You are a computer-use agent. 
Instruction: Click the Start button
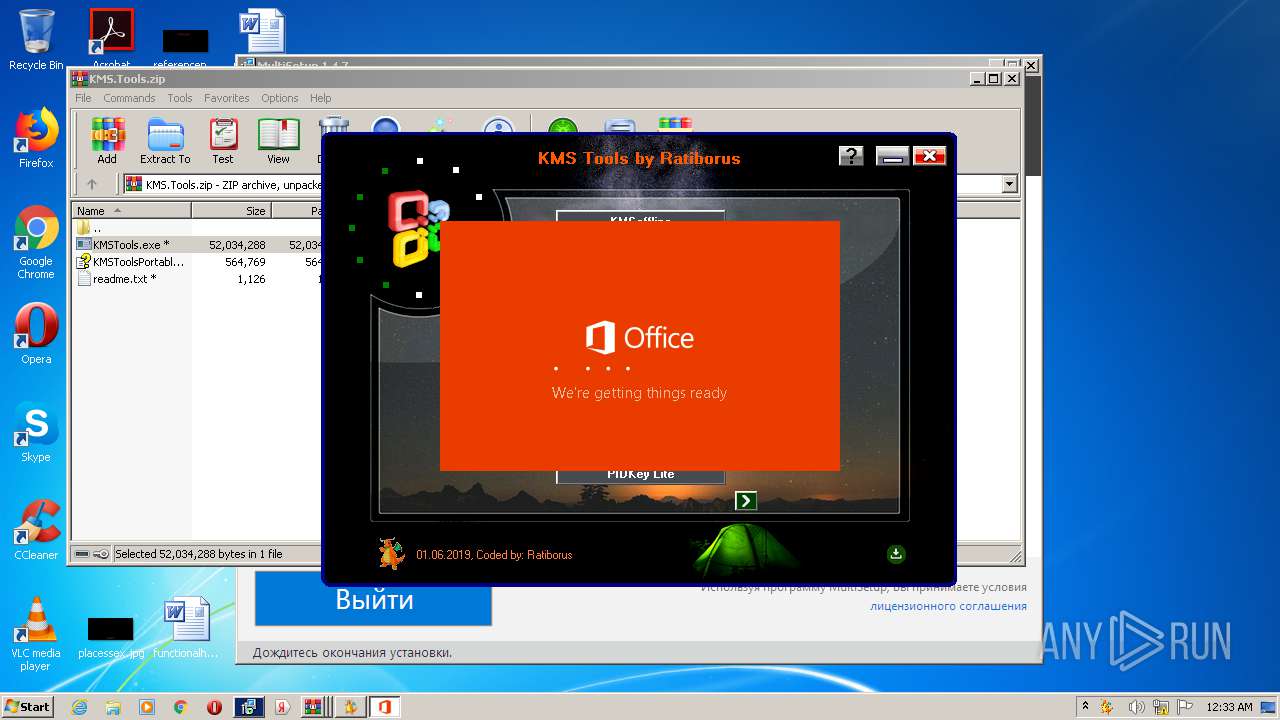pos(27,706)
